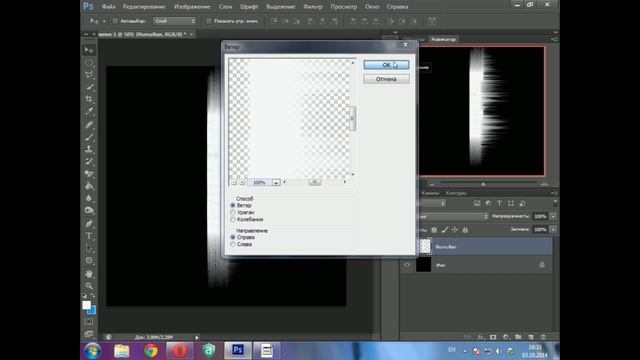The image size is (640, 360).
Task: Select the Brush tool
Action: (x=89, y=137)
